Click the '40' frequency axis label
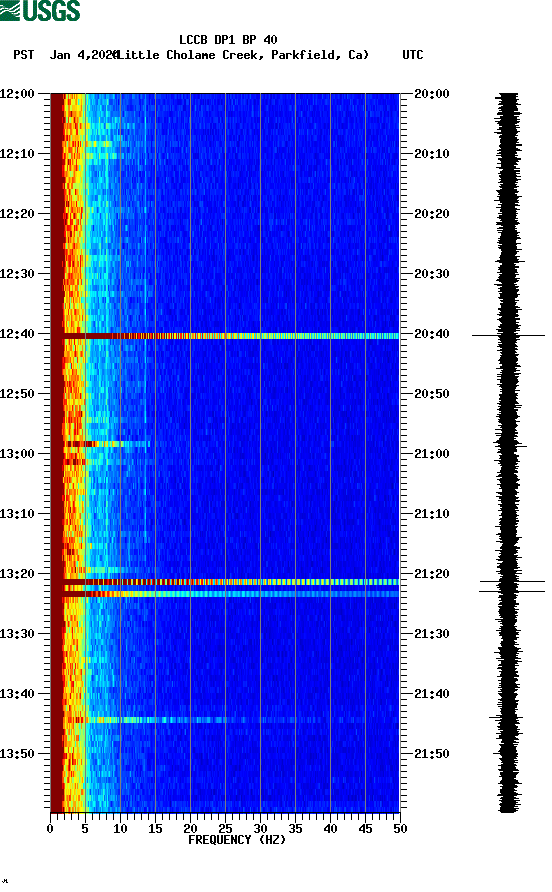The height and width of the screenshot is (892, 552). [x=330, y=829]
